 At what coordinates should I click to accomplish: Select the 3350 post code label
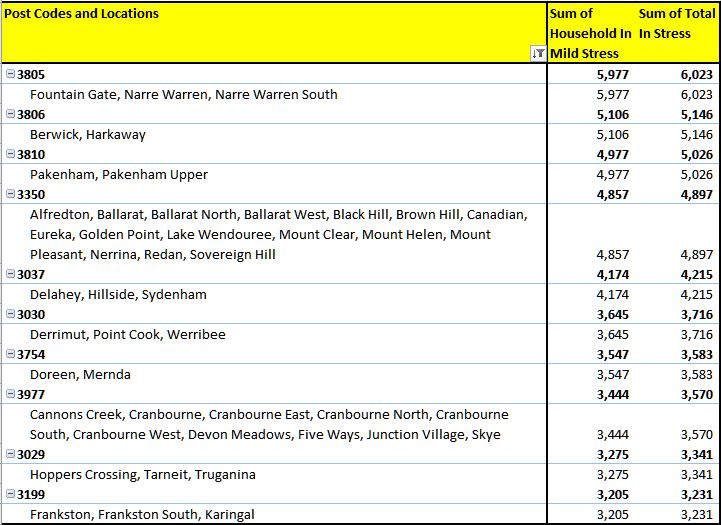31,194
